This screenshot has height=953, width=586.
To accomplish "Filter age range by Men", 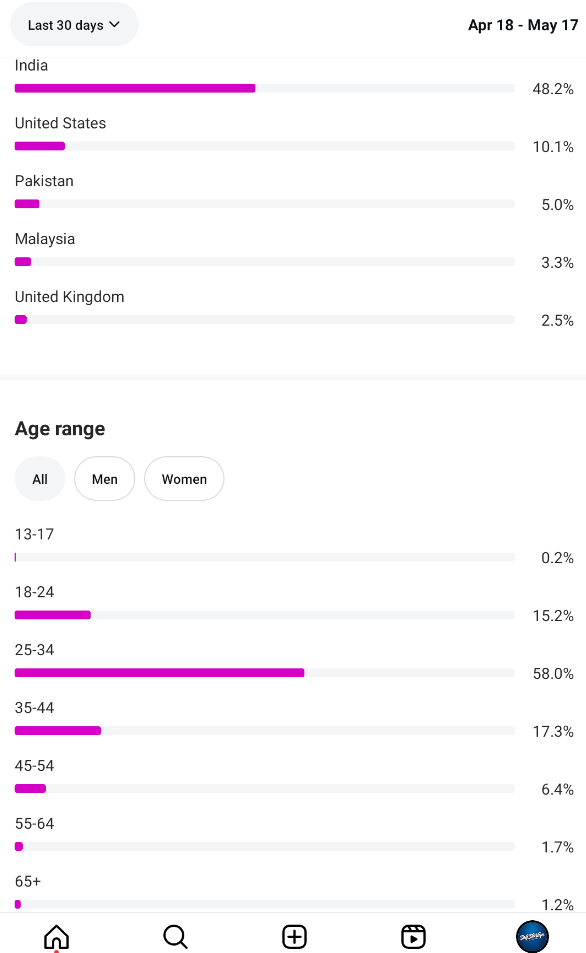I will [x=105, y=479].
